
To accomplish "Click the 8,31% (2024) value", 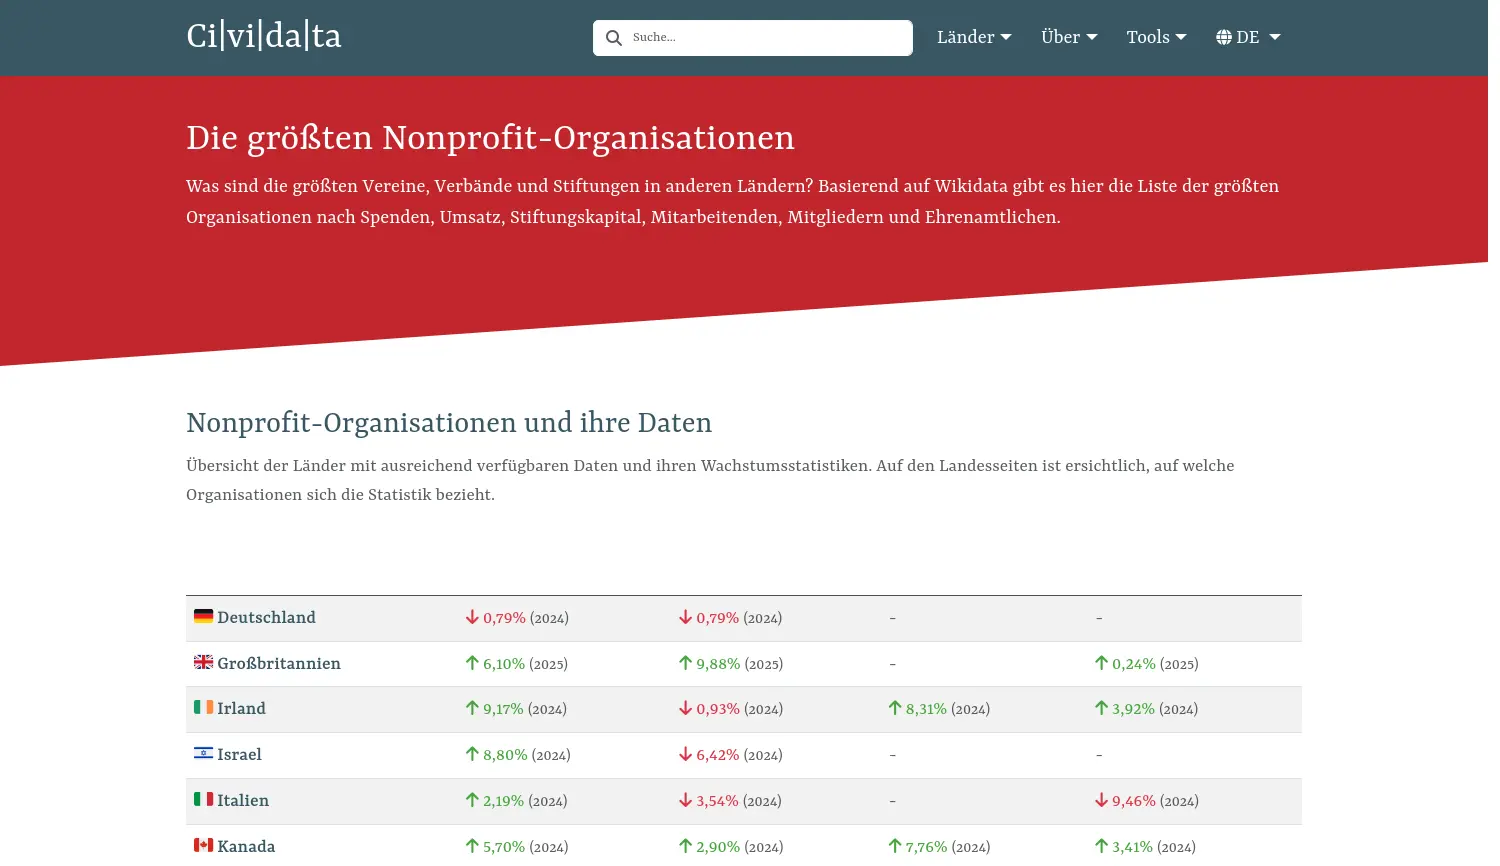I will click(x=948, y=709).
